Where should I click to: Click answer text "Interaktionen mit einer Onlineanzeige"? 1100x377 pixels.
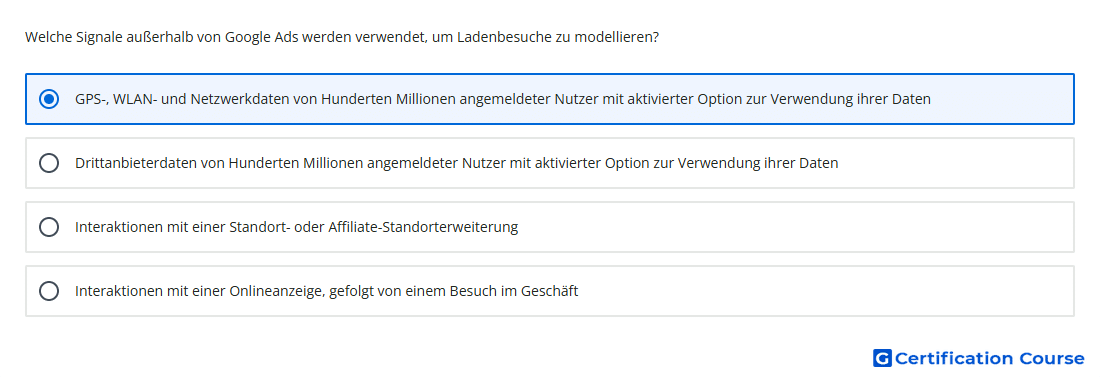327,291
